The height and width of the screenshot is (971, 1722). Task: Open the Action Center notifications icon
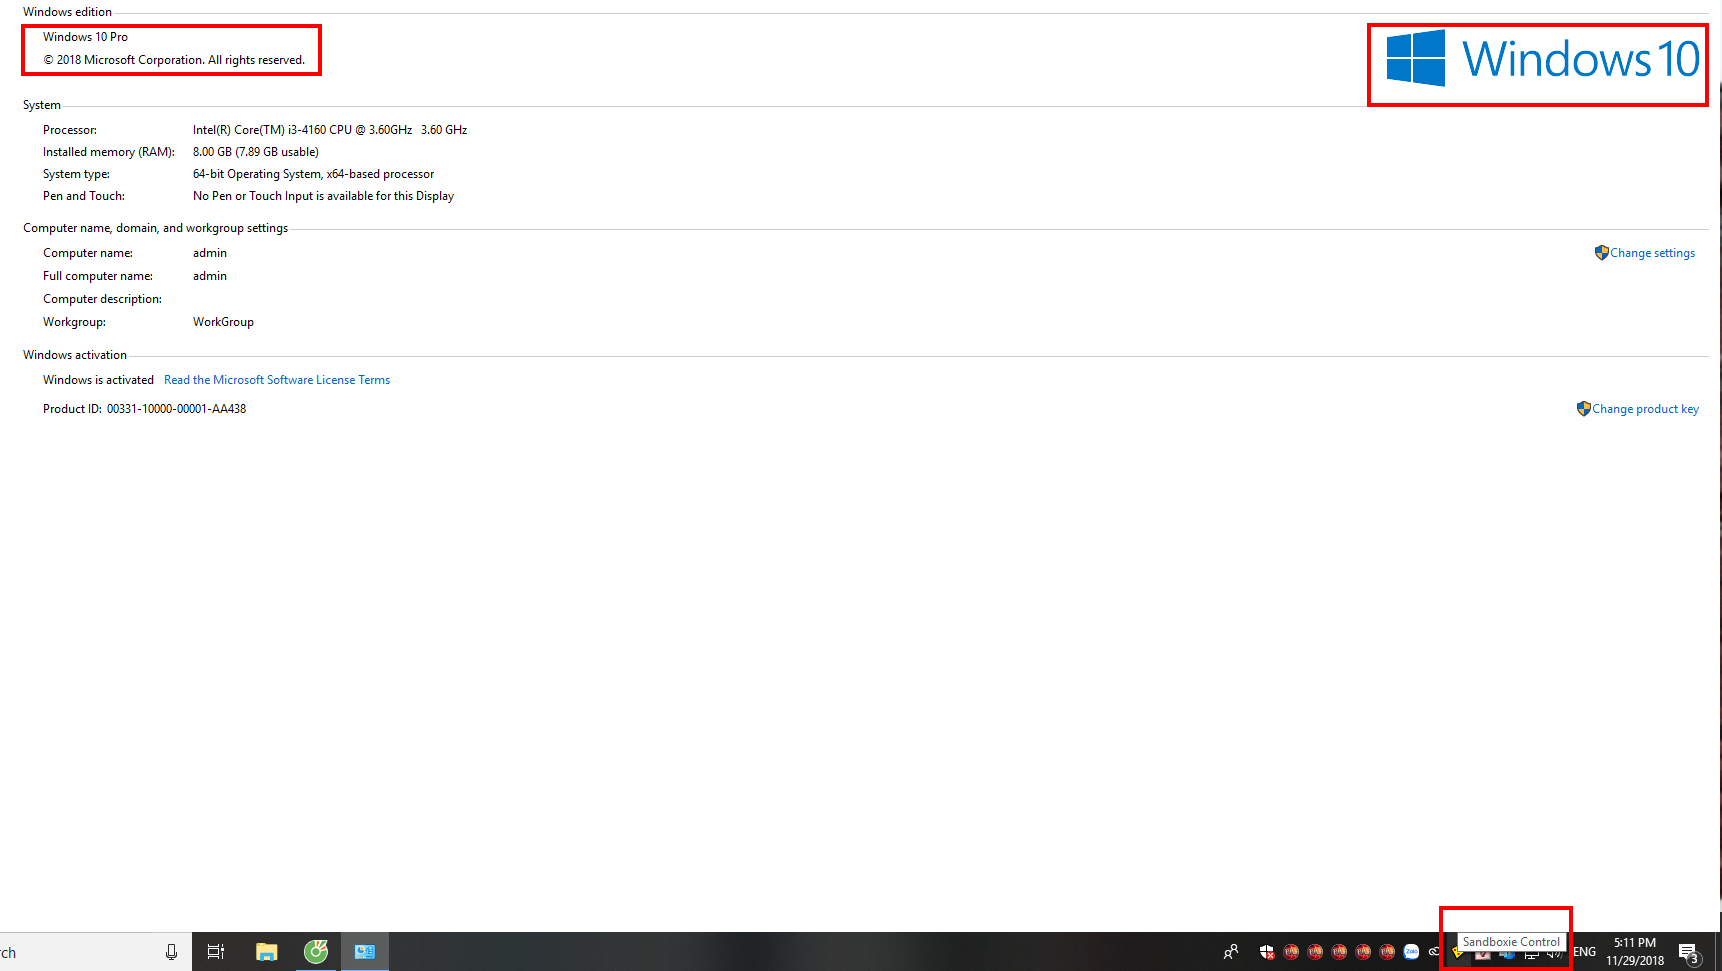[1689, 953]
